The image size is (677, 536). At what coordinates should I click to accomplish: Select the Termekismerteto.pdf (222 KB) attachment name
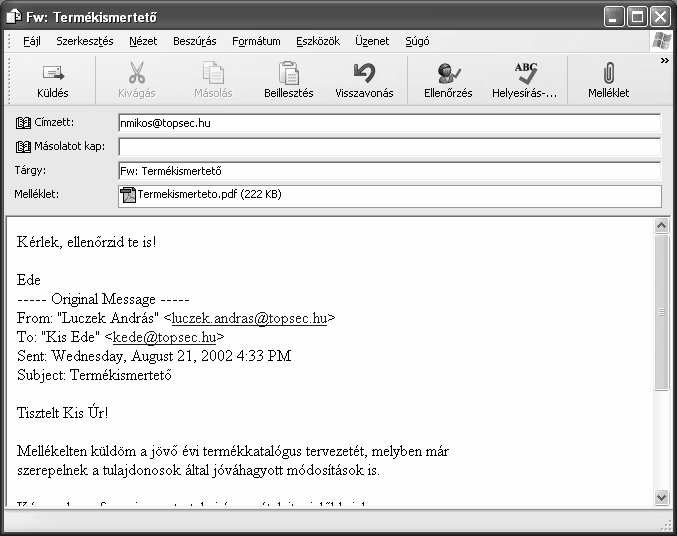tap(209, 194)
